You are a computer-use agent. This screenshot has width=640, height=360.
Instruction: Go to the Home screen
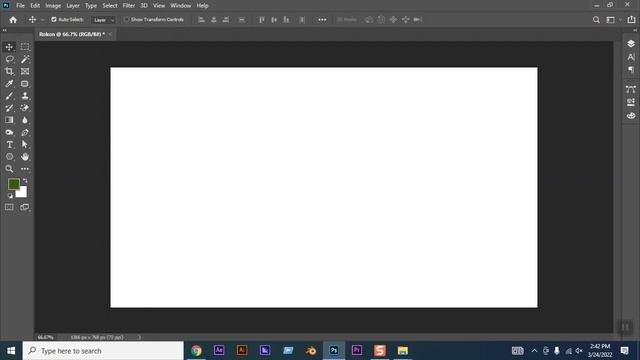[13, 20]
